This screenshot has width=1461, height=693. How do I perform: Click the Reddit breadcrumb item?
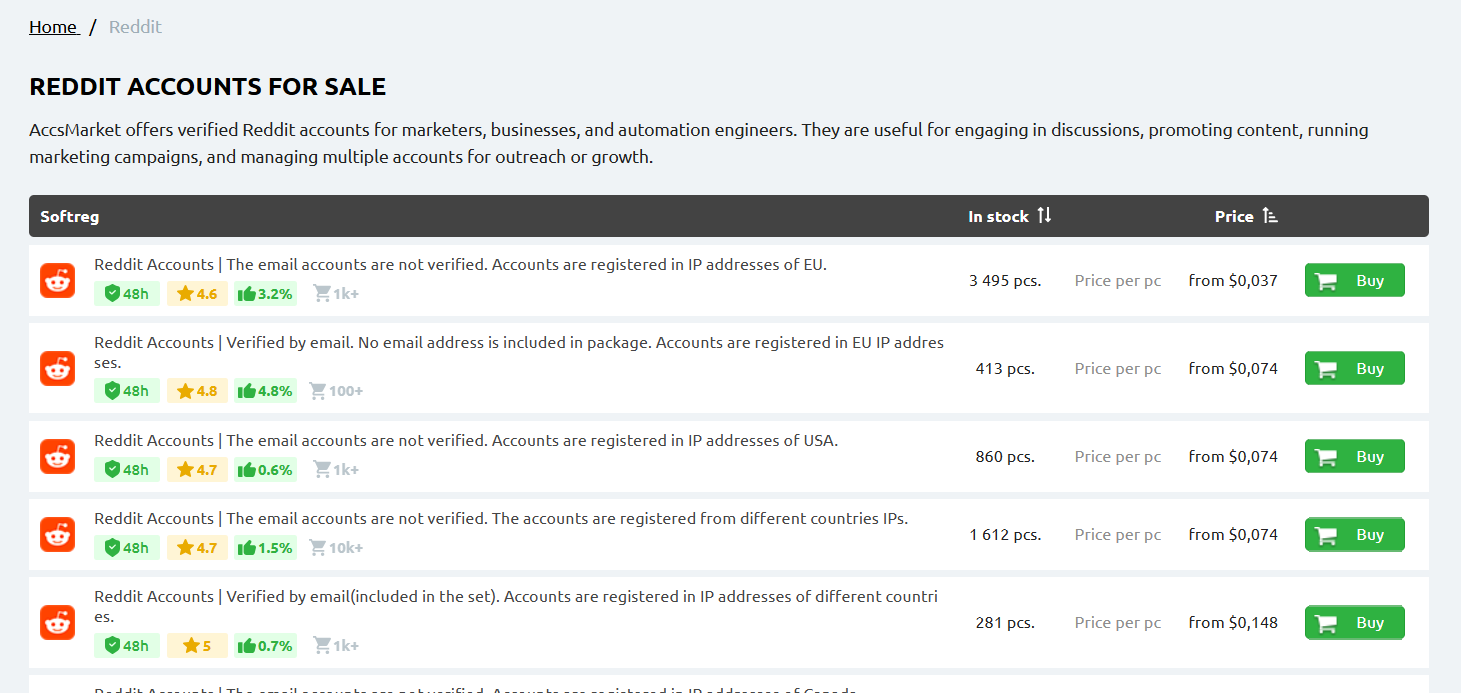coord(135,27)
